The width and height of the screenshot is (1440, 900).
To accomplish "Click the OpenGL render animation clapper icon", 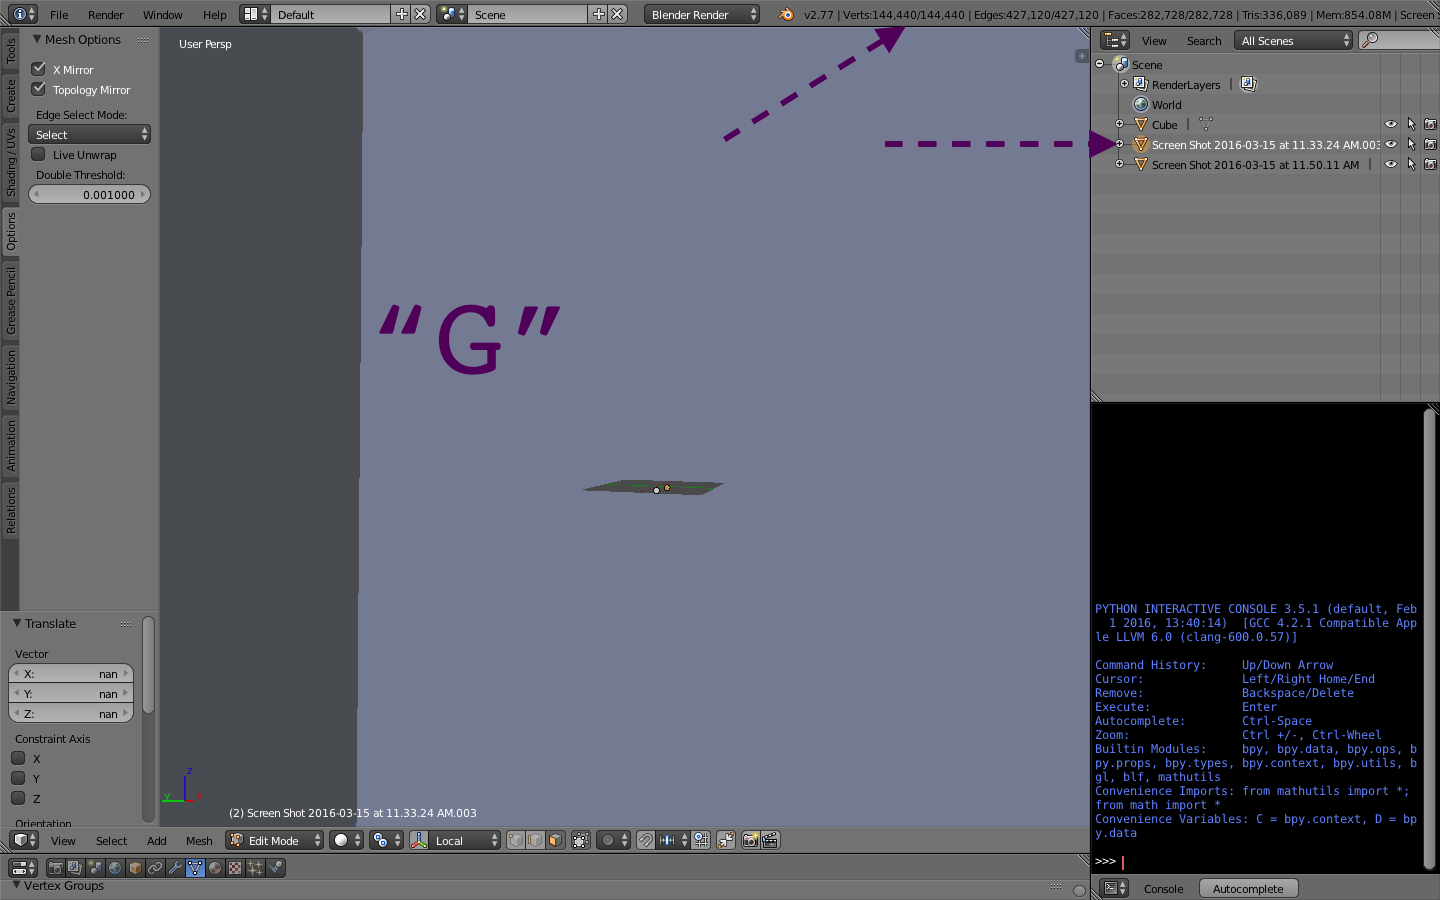I will coord(770,841).
